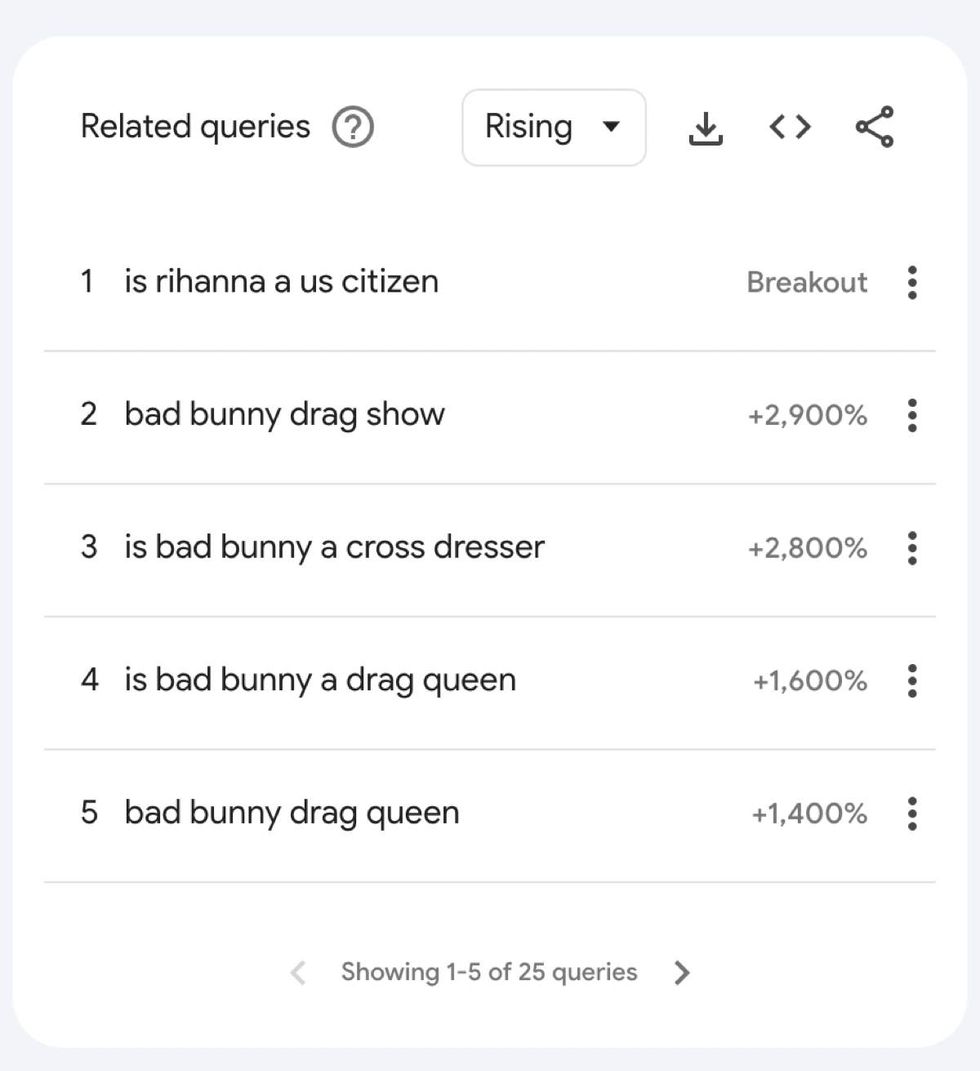
Task: Click the 'Showing 1-5 of 25 queries' label
Action: click(490, 971)
